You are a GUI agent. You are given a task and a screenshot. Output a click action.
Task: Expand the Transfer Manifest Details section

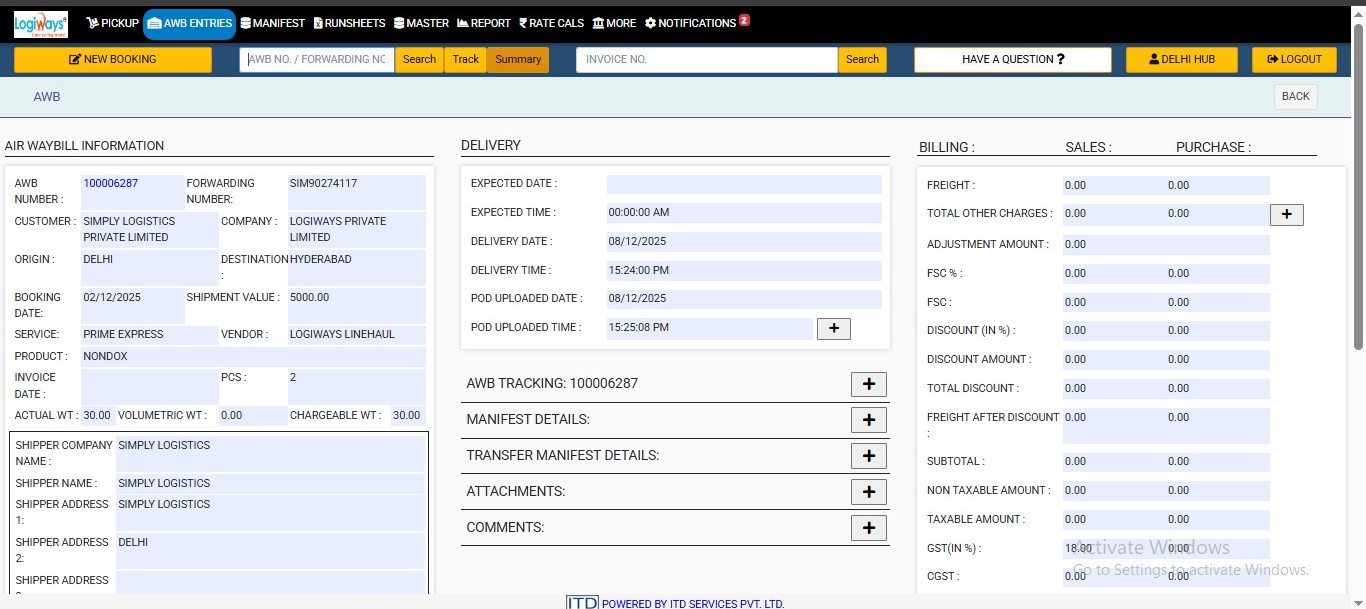[868, 456]
